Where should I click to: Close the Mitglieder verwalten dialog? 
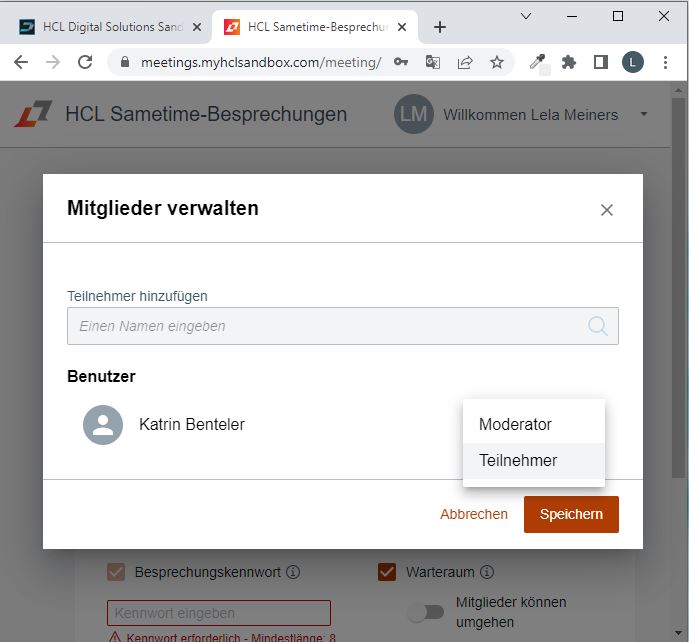(x=607, y=210)
